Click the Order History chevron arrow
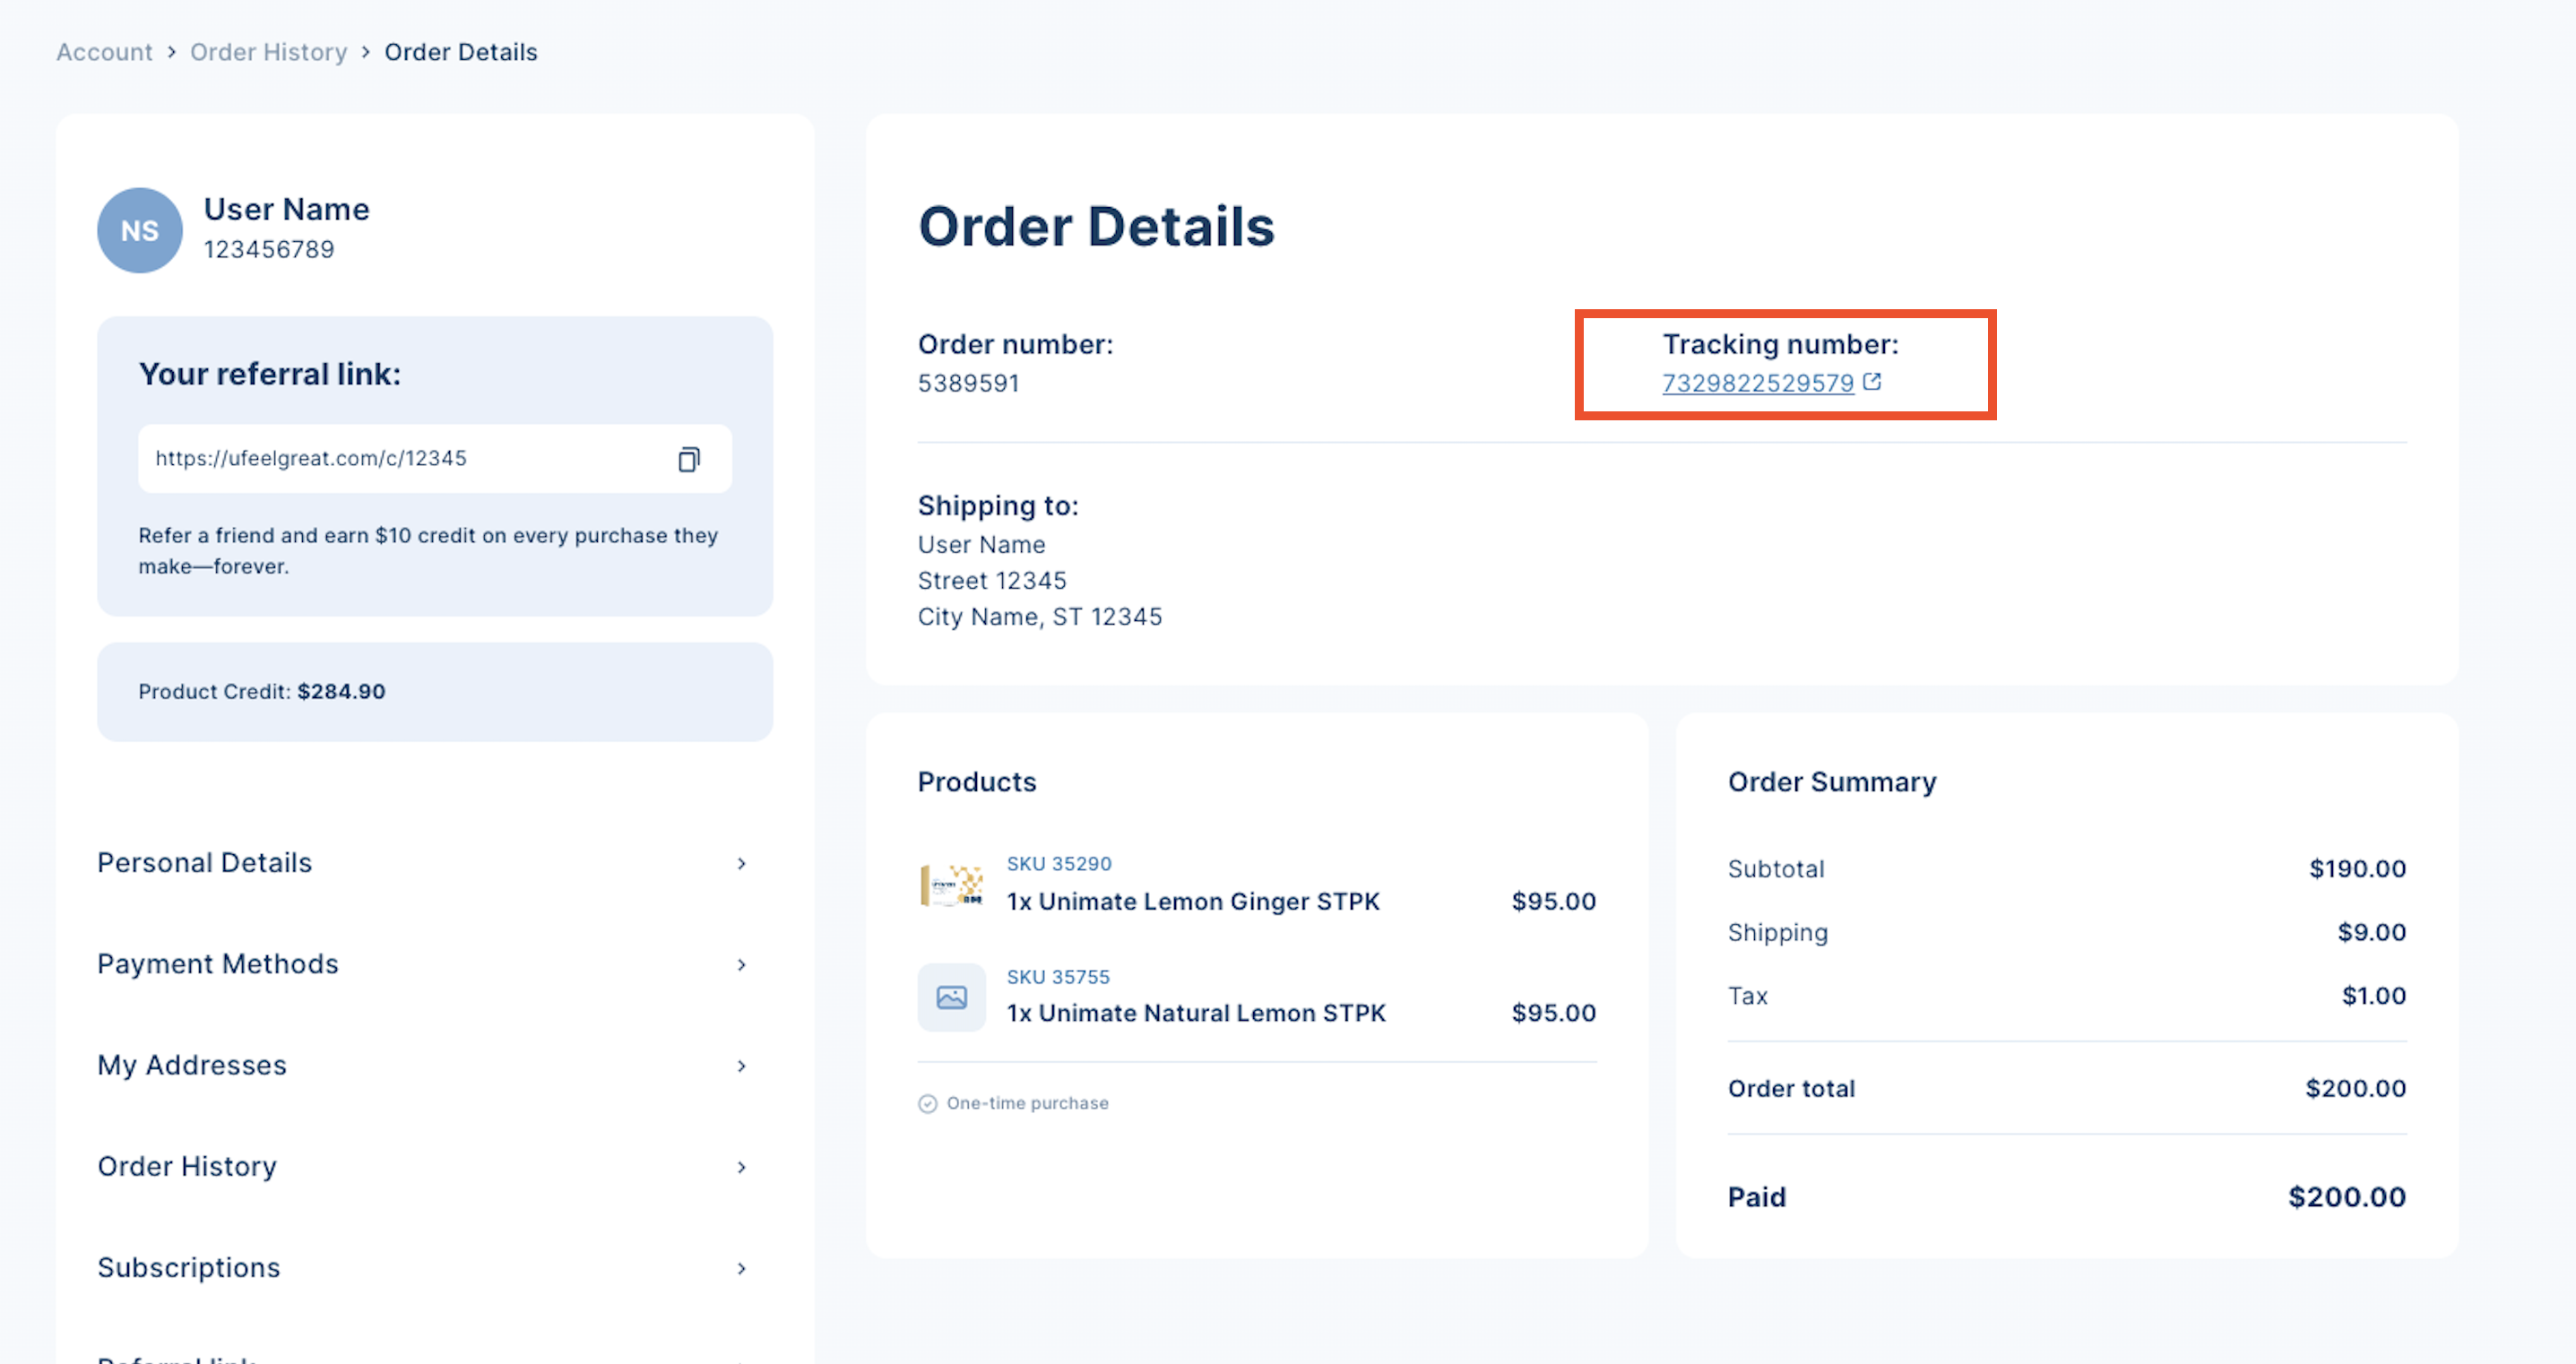Image resolution: width=2576 pixels, height=1364 pixels. point(741,1167)
